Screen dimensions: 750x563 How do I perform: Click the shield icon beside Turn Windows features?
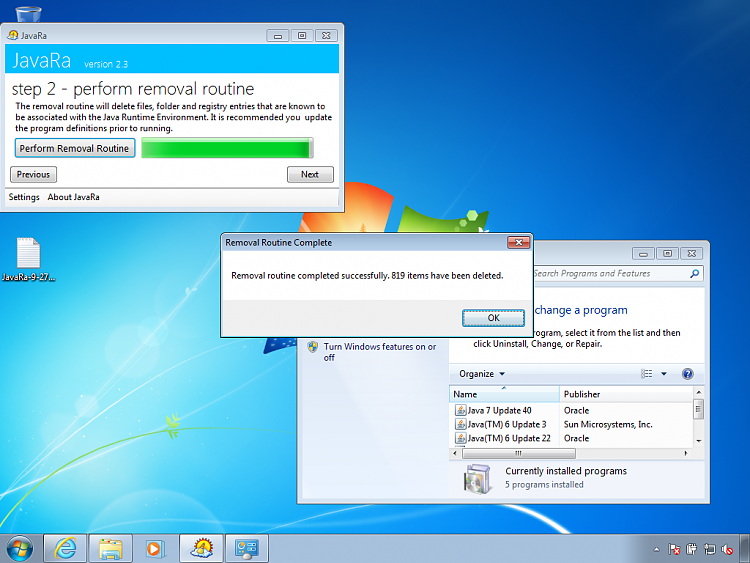pos(313,347)
